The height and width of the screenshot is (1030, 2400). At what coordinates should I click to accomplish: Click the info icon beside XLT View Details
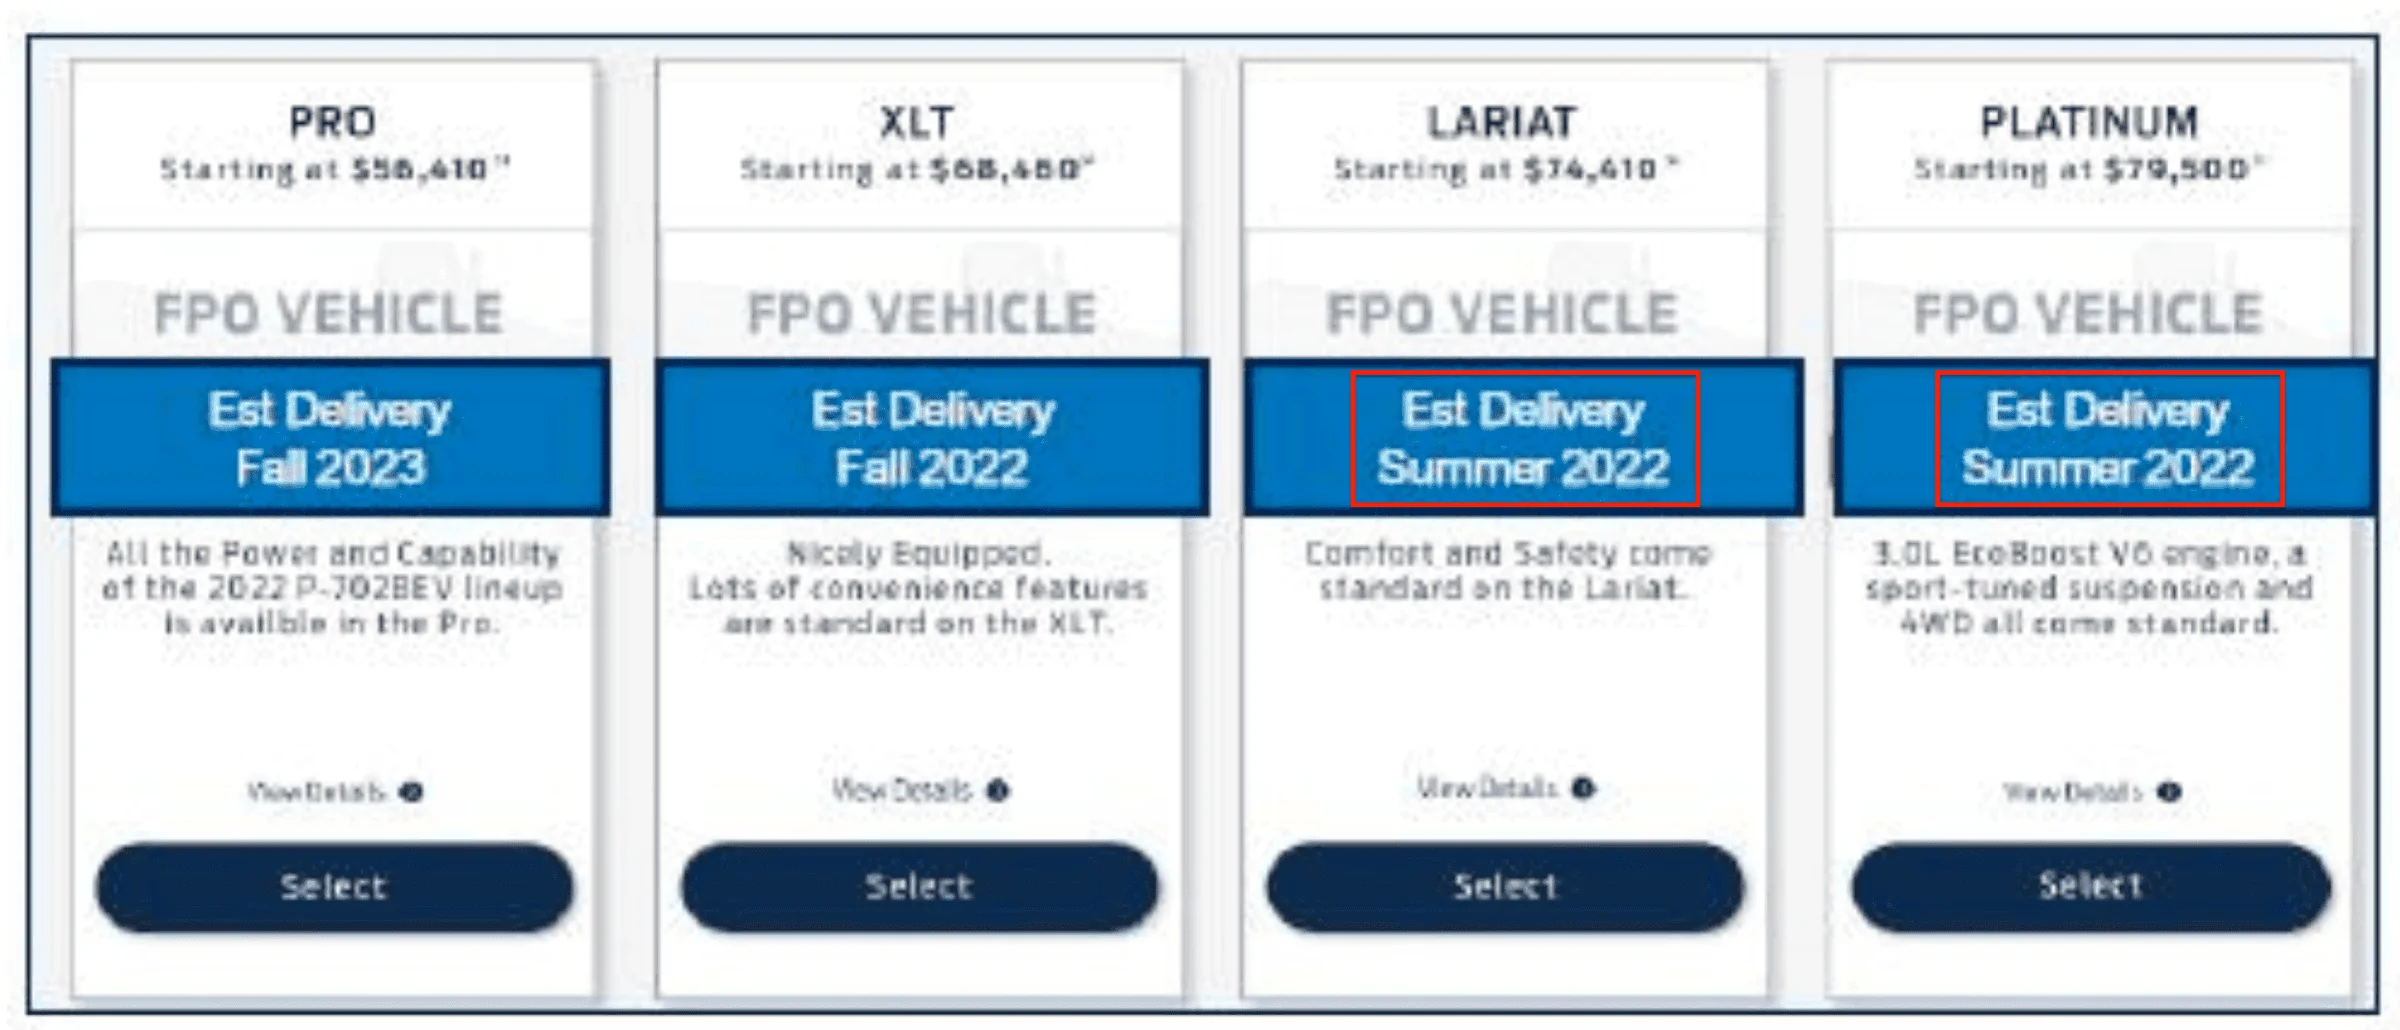point(997,791)
